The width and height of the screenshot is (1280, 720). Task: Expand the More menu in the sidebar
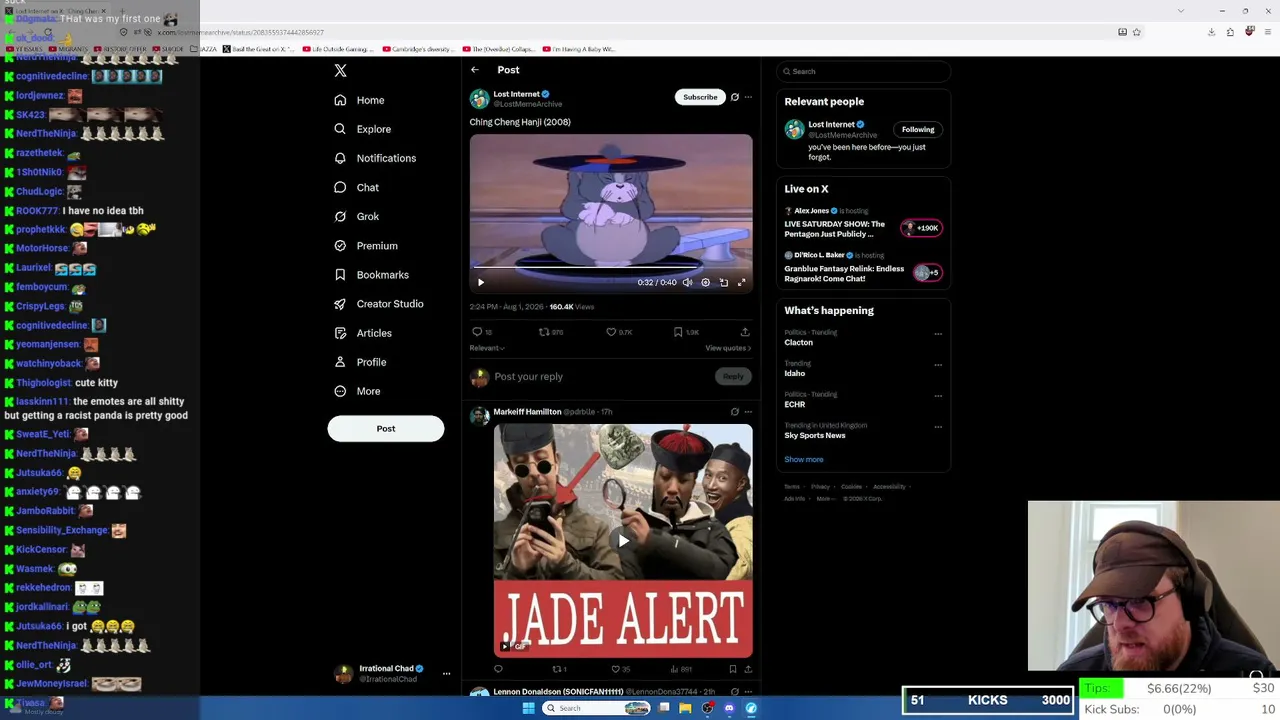coord(357,391)
